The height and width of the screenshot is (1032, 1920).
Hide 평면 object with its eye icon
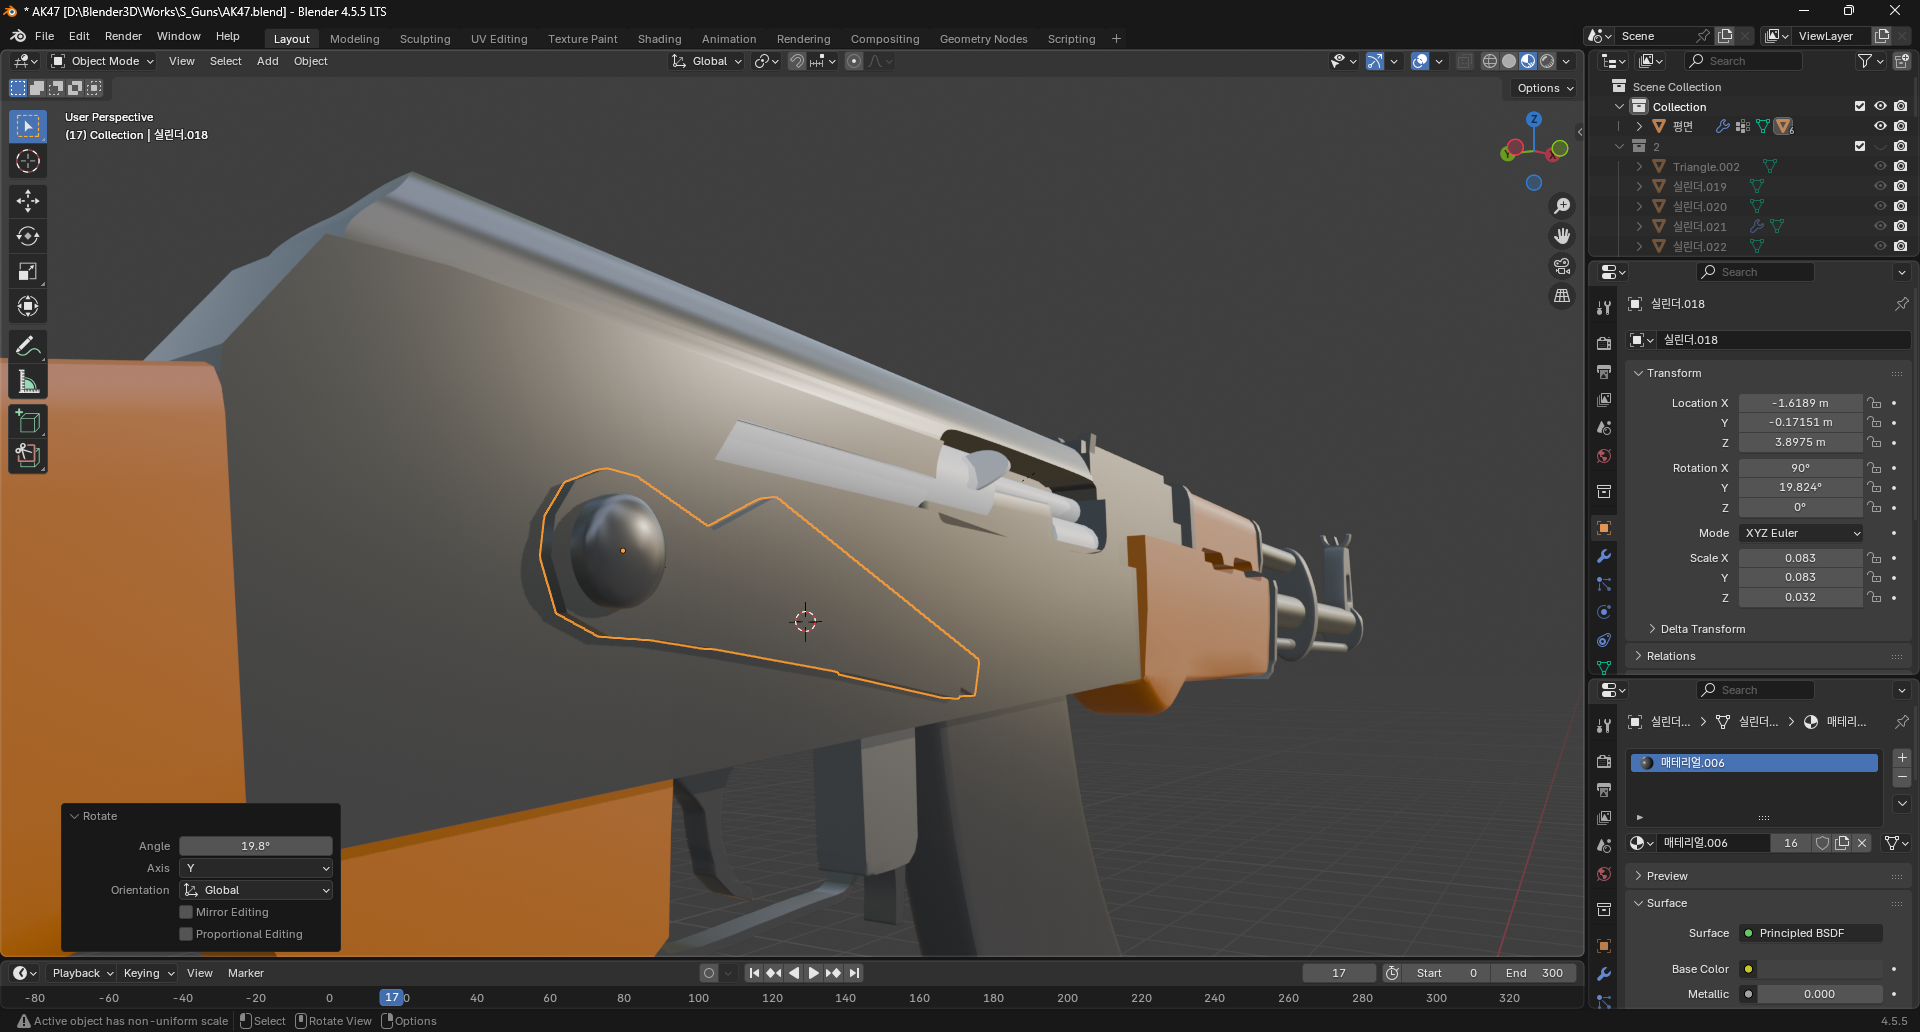coord(1880,126)
